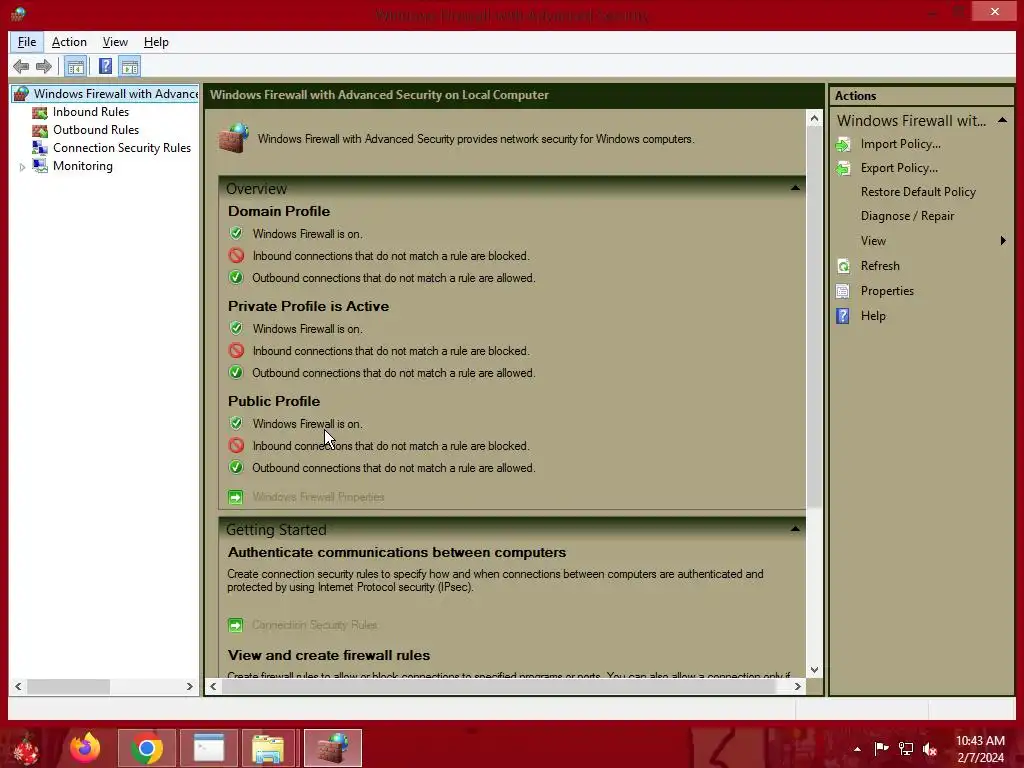Collapse the Getting Started section
Viewport: 1024px width, 768px height.
pos(795,529)
